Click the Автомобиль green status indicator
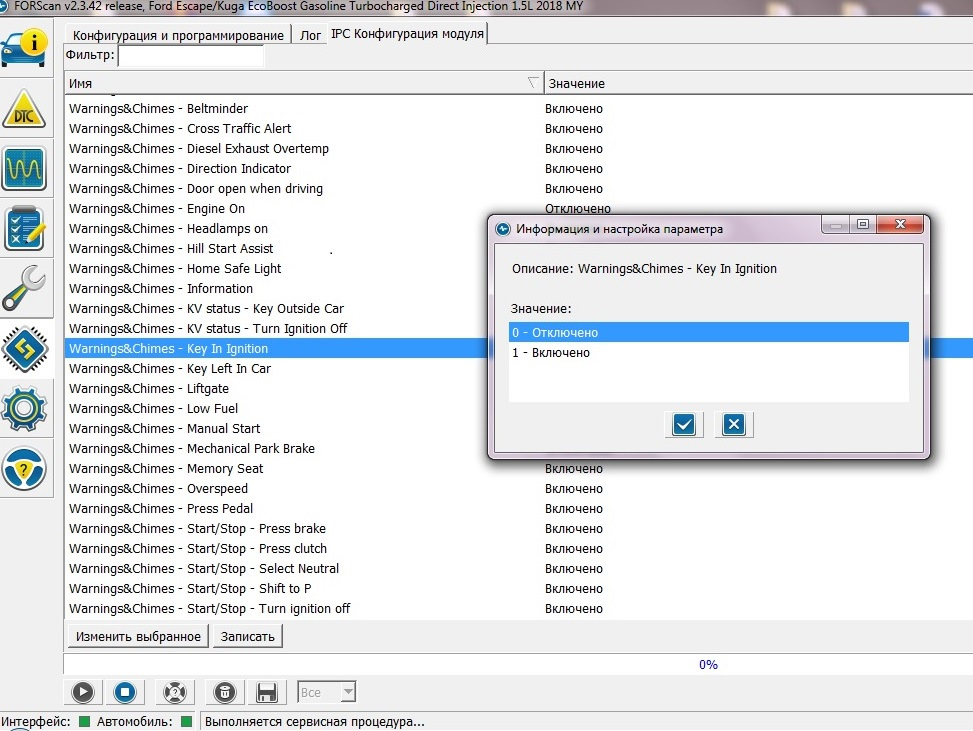Screen dimensions: 973x731 click(186, 721)
